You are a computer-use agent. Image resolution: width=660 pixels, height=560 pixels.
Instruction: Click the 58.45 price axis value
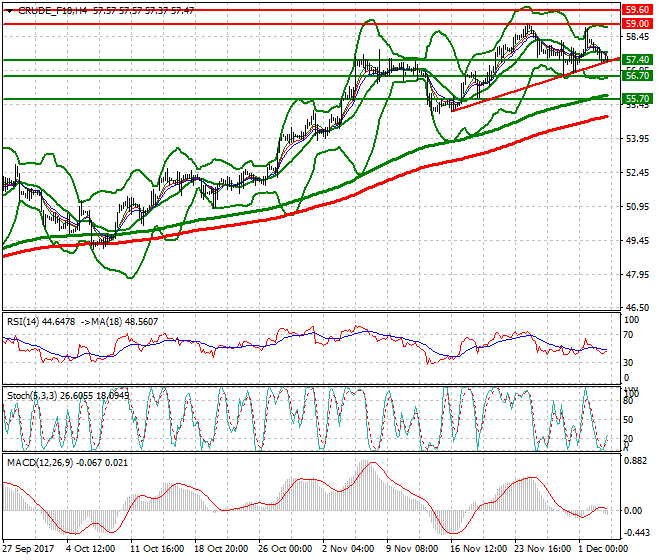637,37
